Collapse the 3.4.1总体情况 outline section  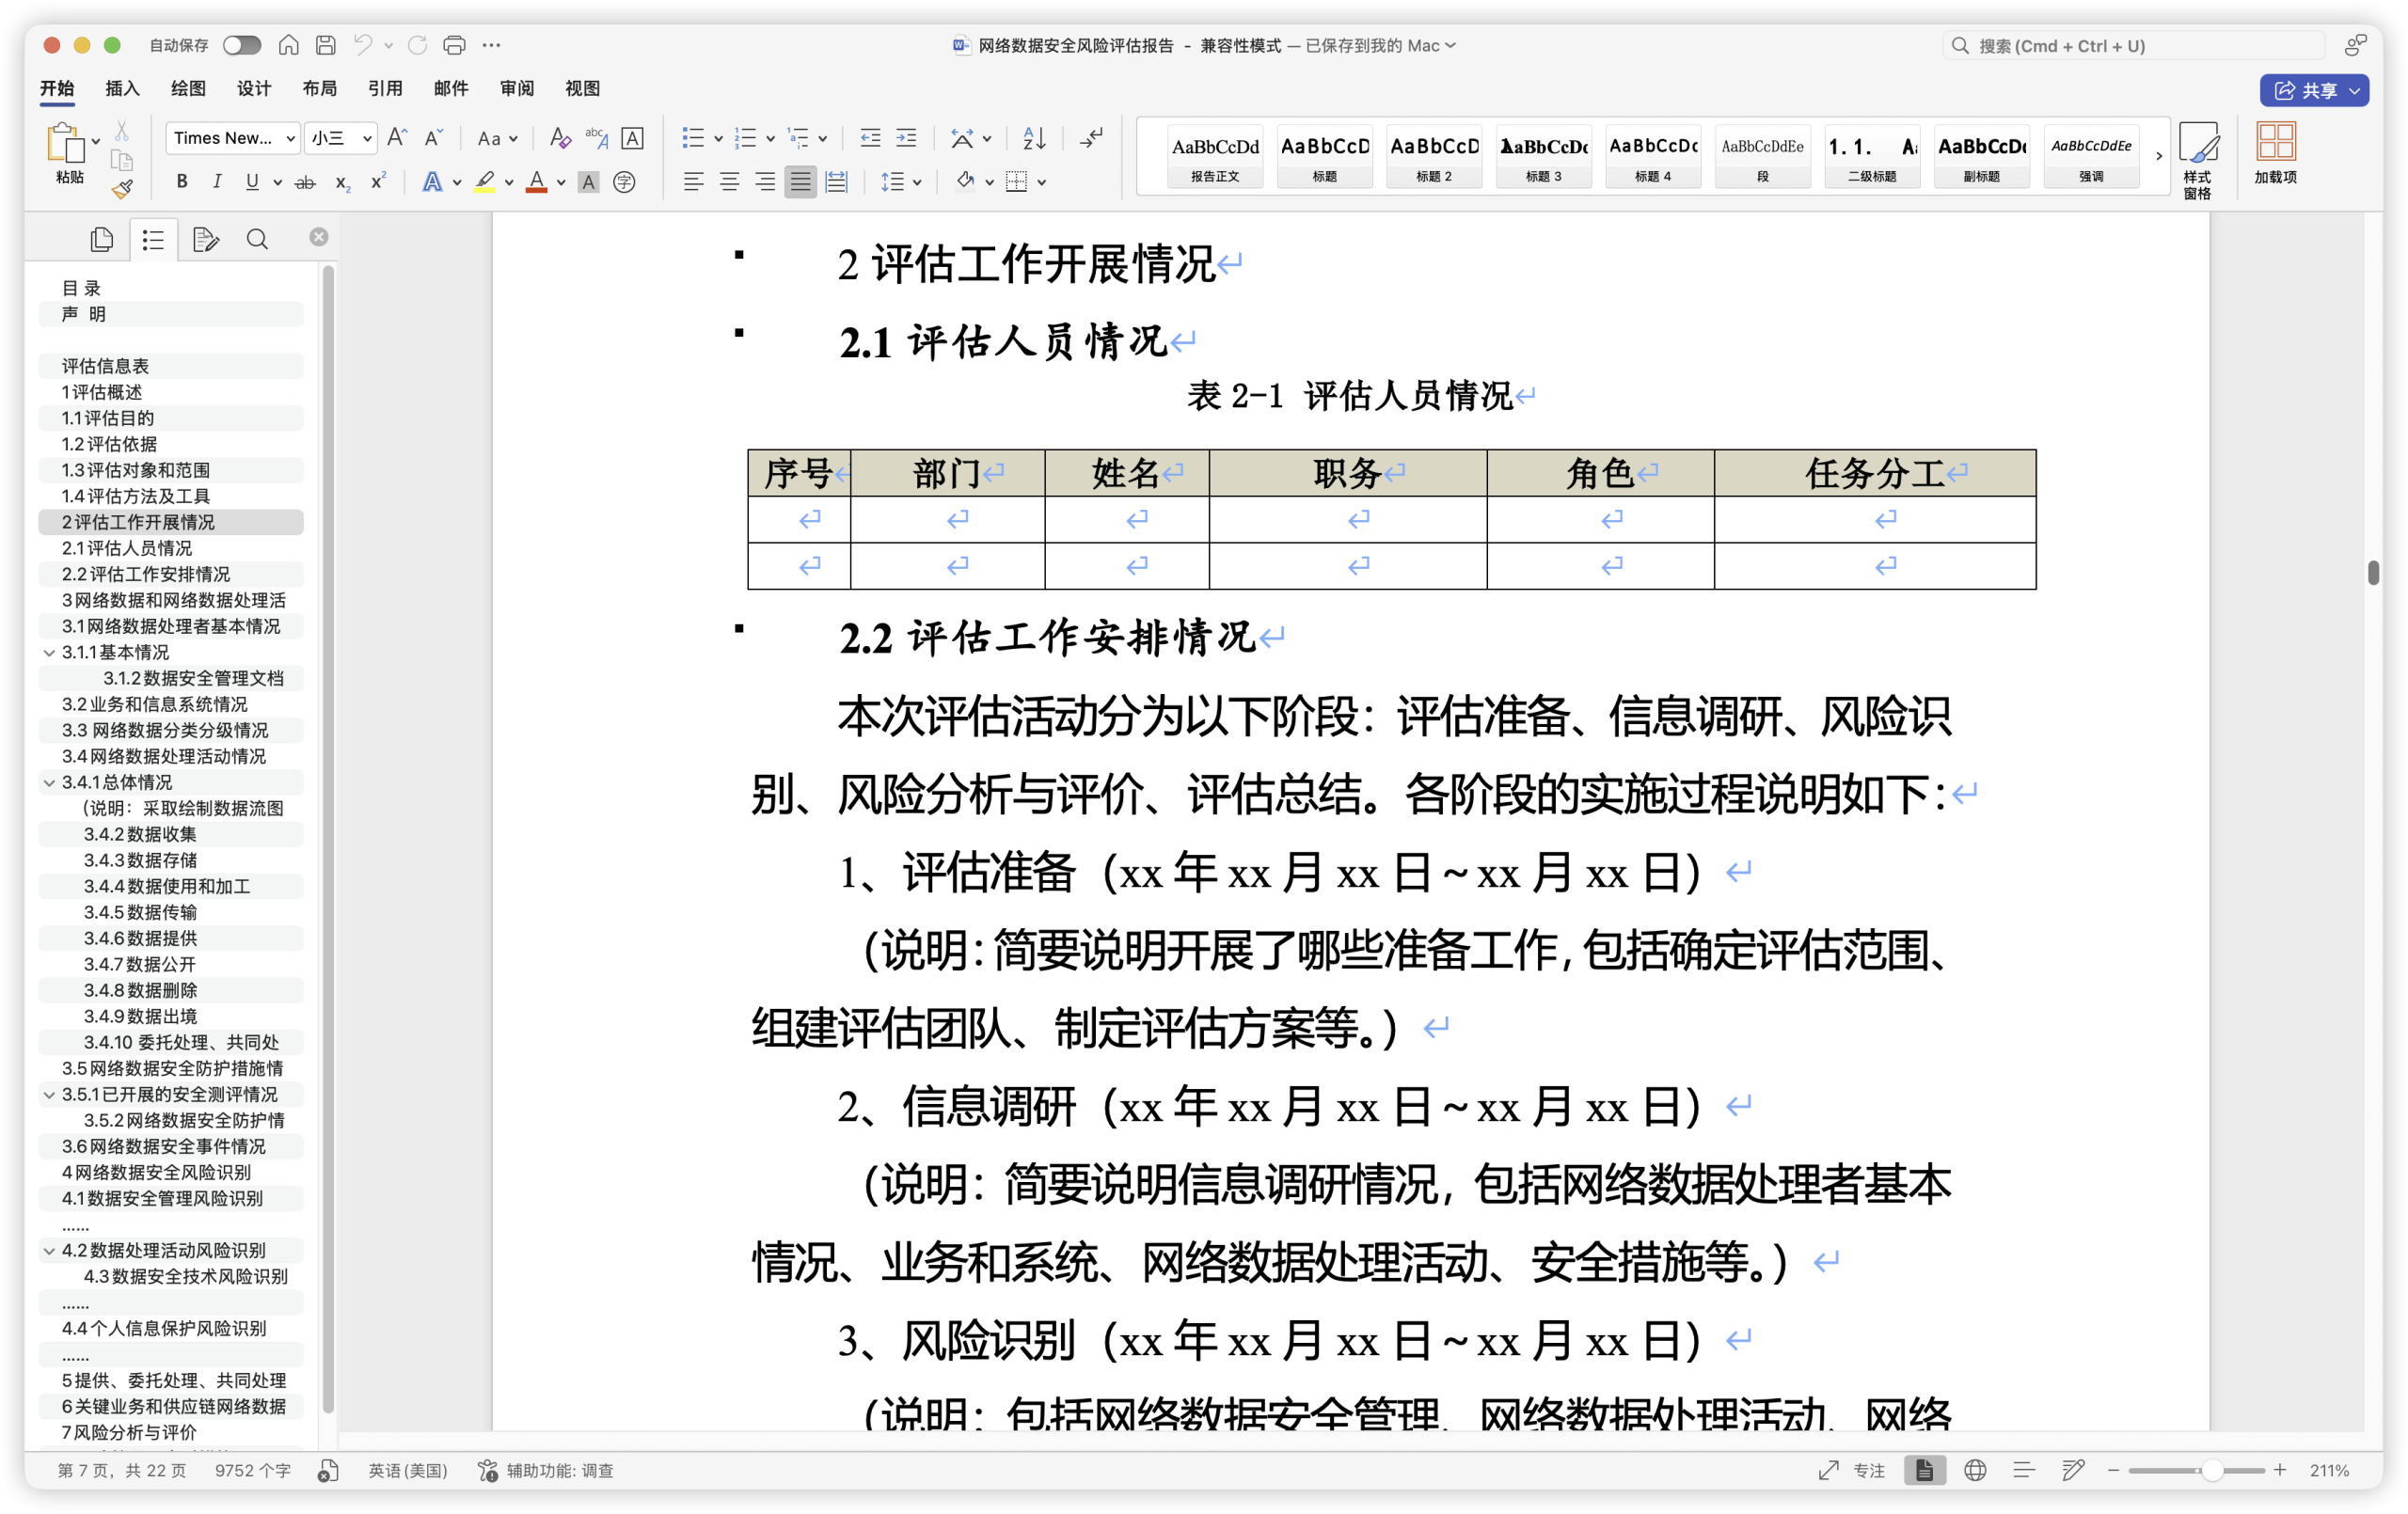[48, 782]
